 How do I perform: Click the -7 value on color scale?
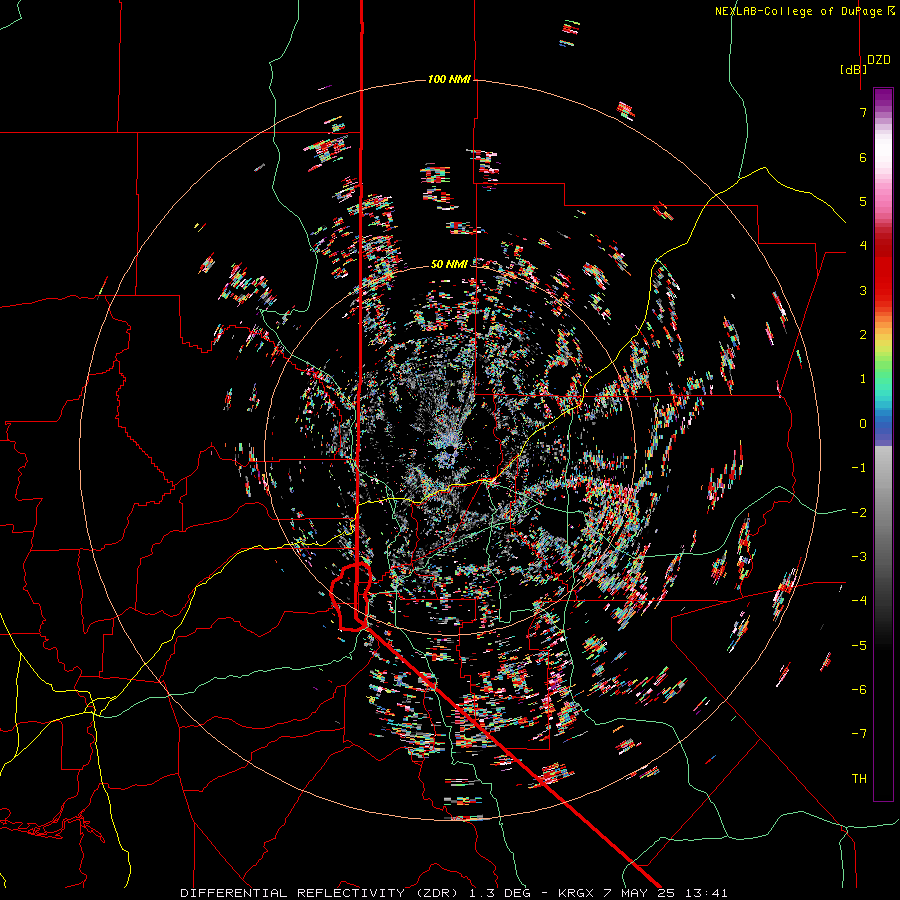(x=859, y=734)
